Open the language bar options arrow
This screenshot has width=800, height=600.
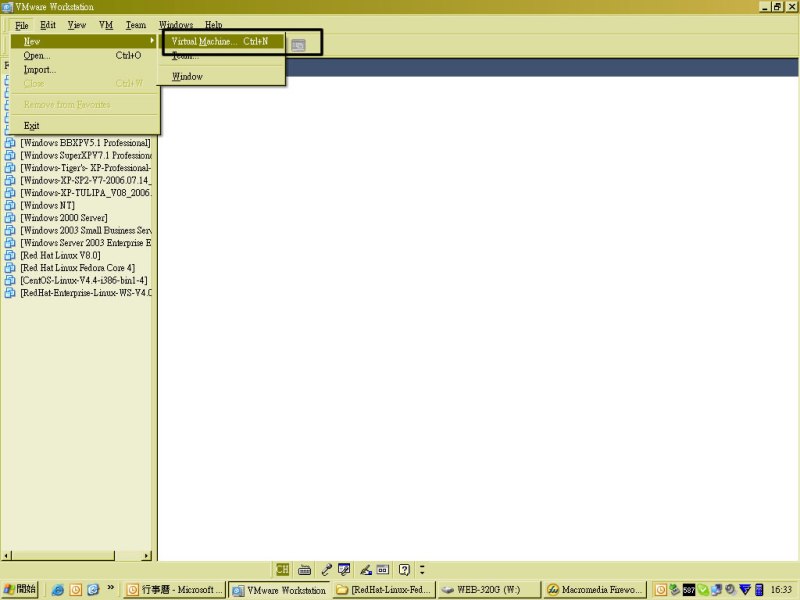coord(422,569)
